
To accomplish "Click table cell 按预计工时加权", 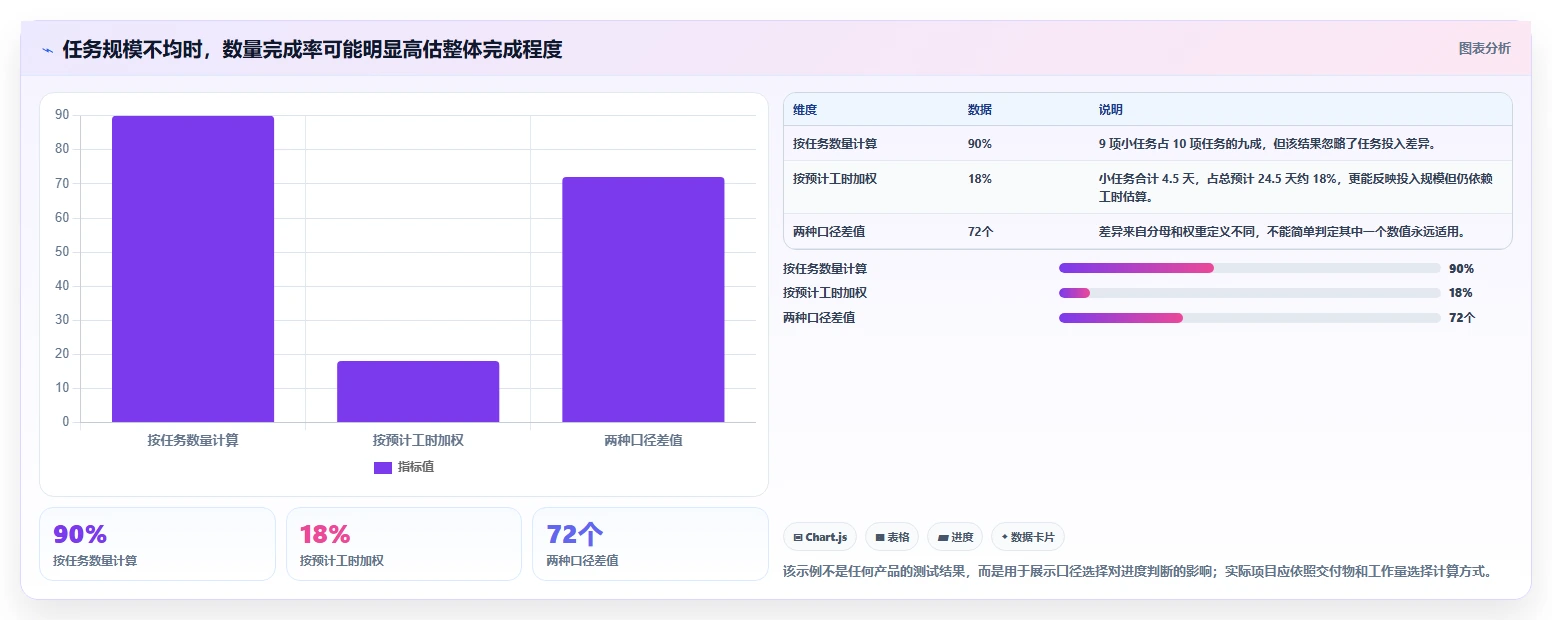I will tap(835, 179).
